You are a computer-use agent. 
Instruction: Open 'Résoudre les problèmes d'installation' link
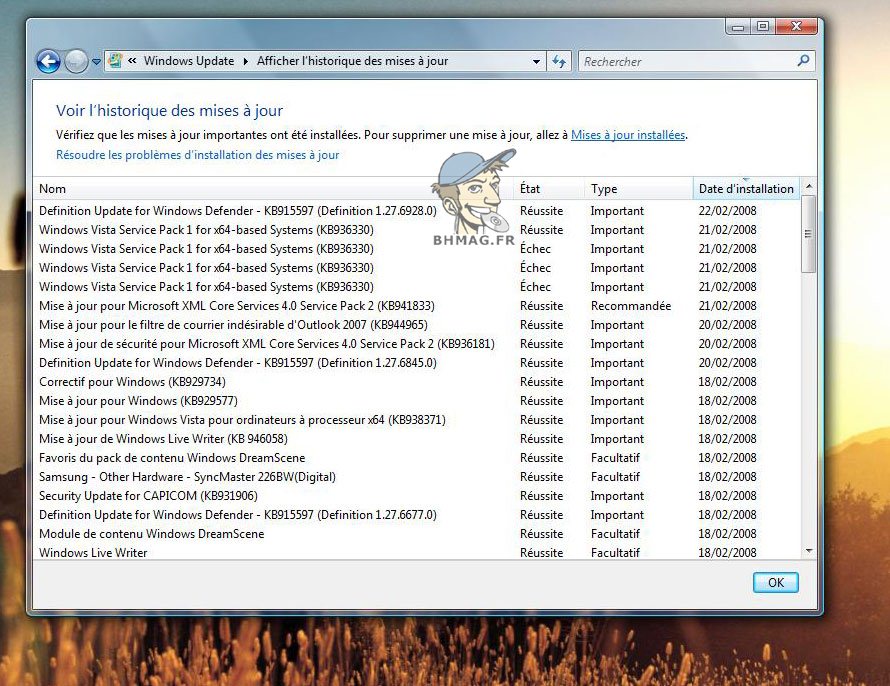tap(198, 155)
